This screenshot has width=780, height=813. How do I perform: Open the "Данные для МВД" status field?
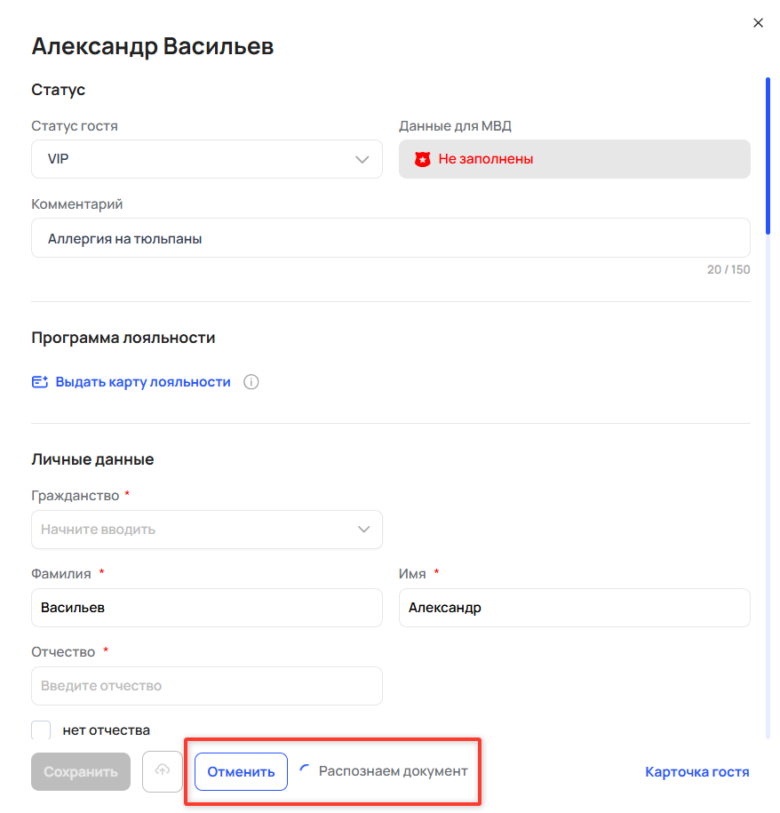(x=574, y=158)
